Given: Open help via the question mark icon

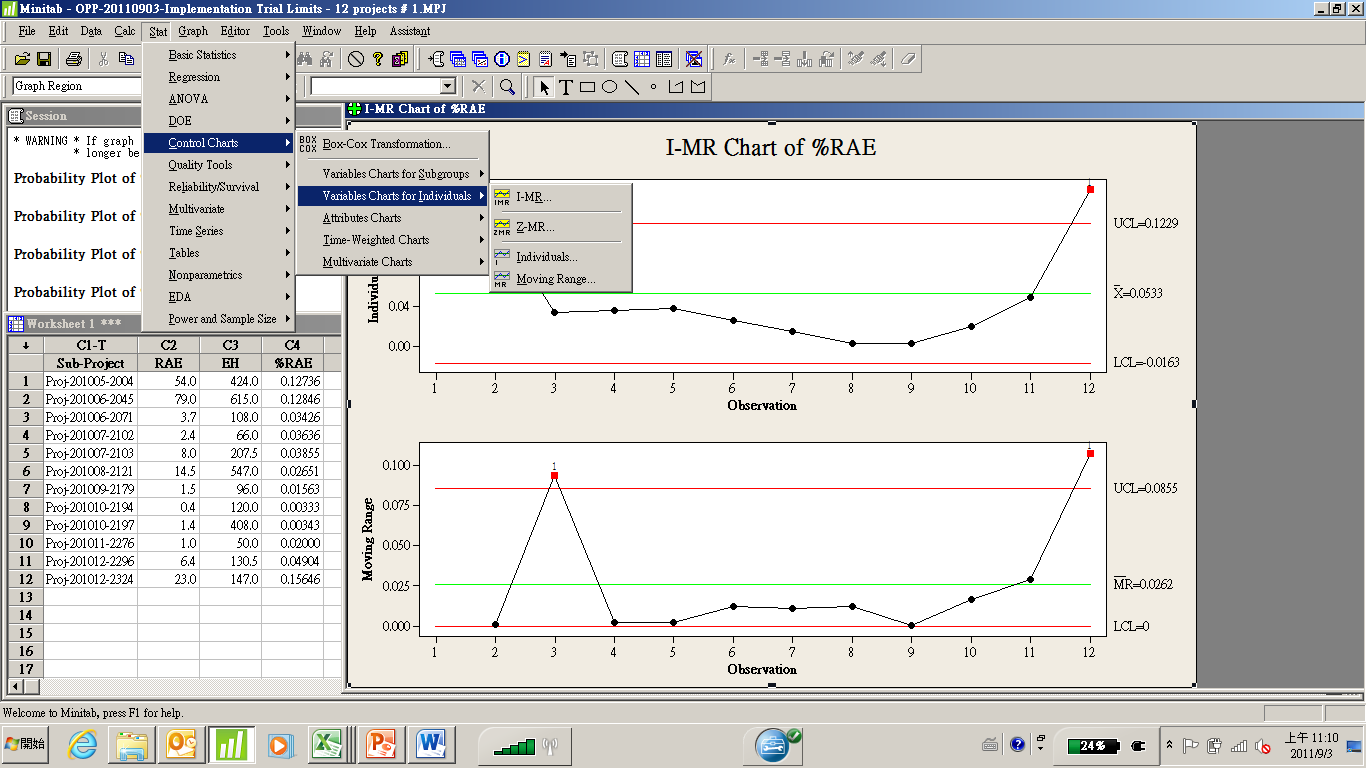Looking at the screenshot, I should click(378, 59).
